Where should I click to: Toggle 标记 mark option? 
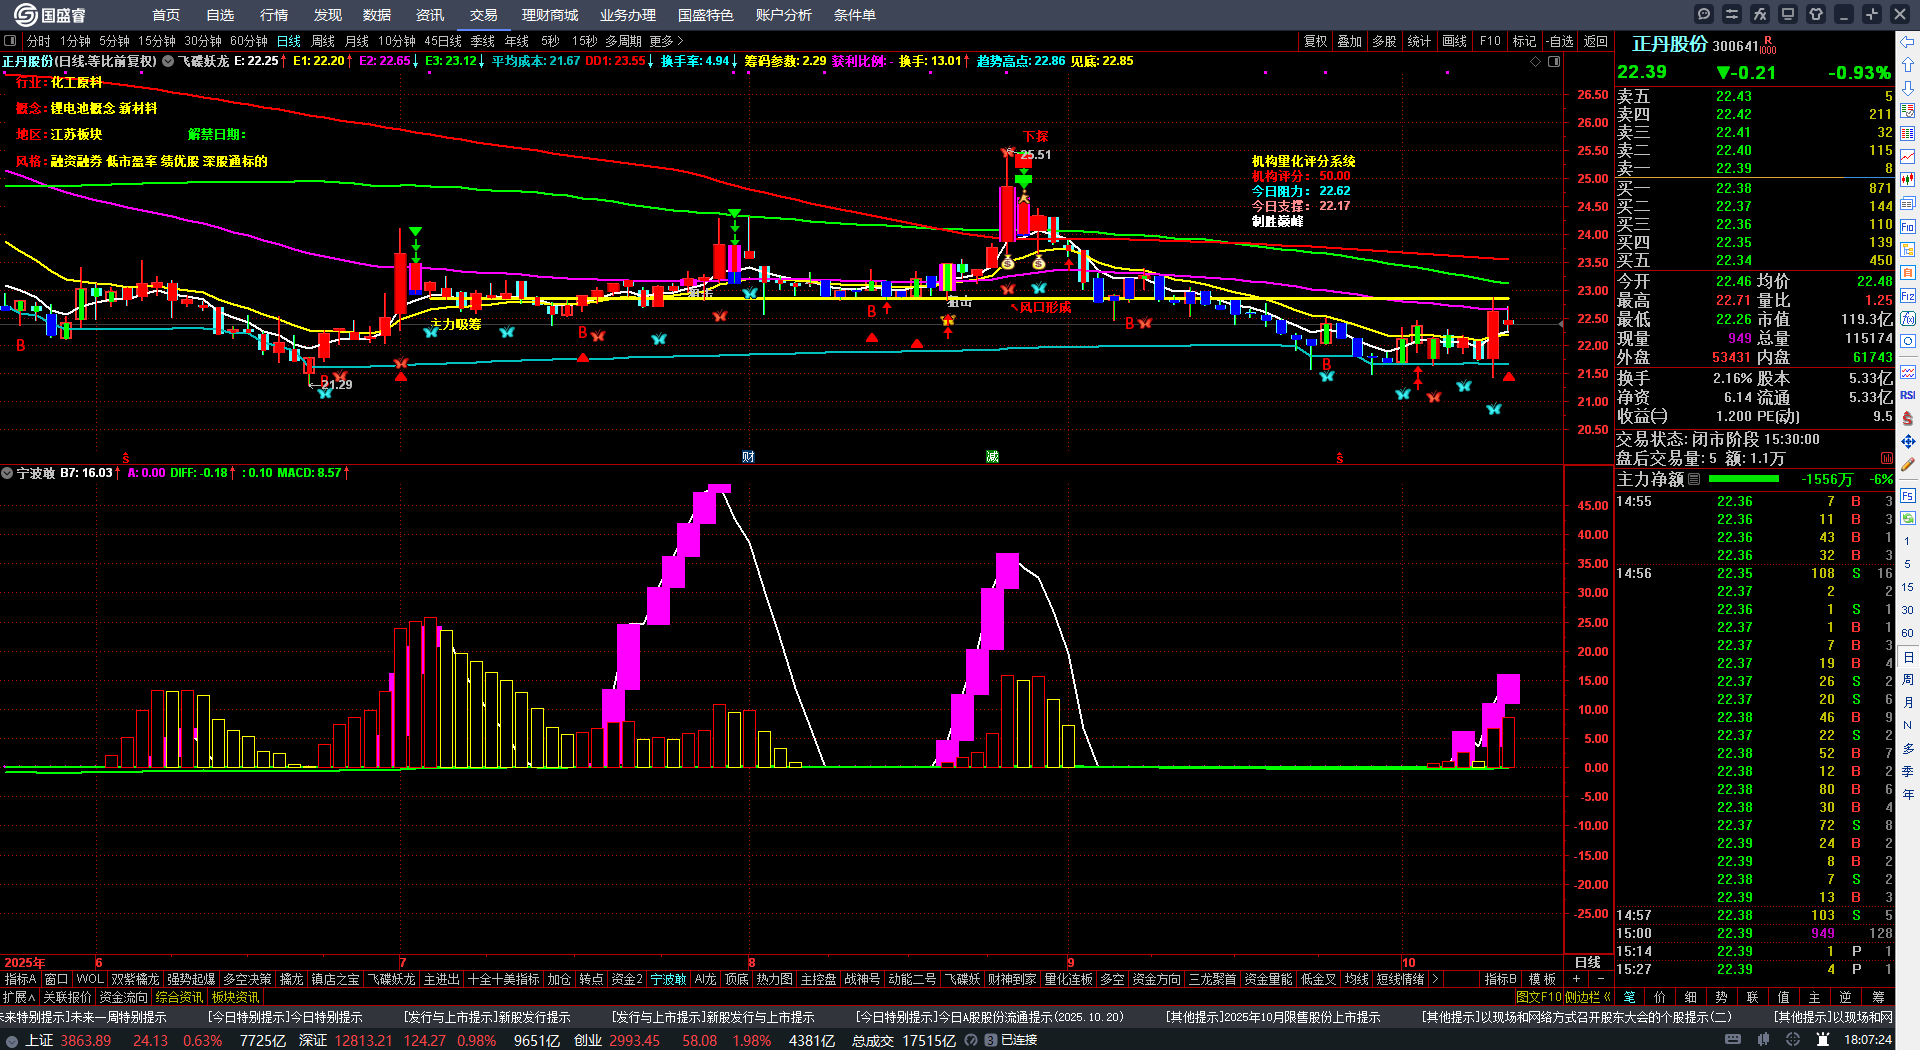tap(1524, 41)
